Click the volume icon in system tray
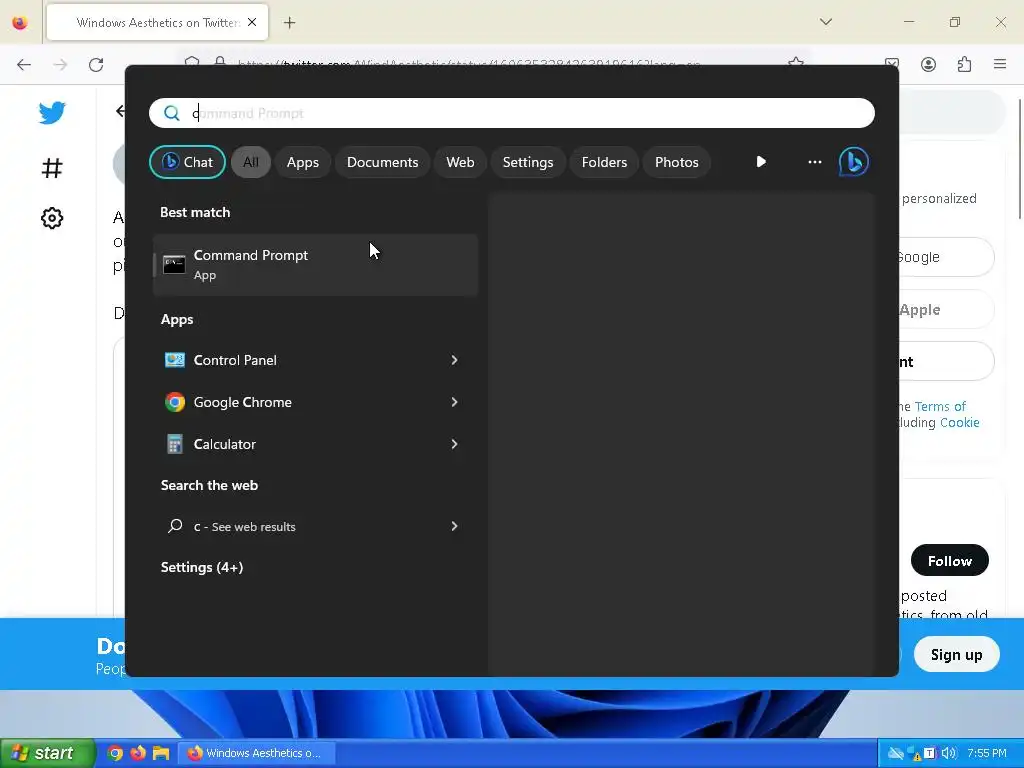Screen dimensions: 1024x768 pyautogui.click(x=948, y=754)
